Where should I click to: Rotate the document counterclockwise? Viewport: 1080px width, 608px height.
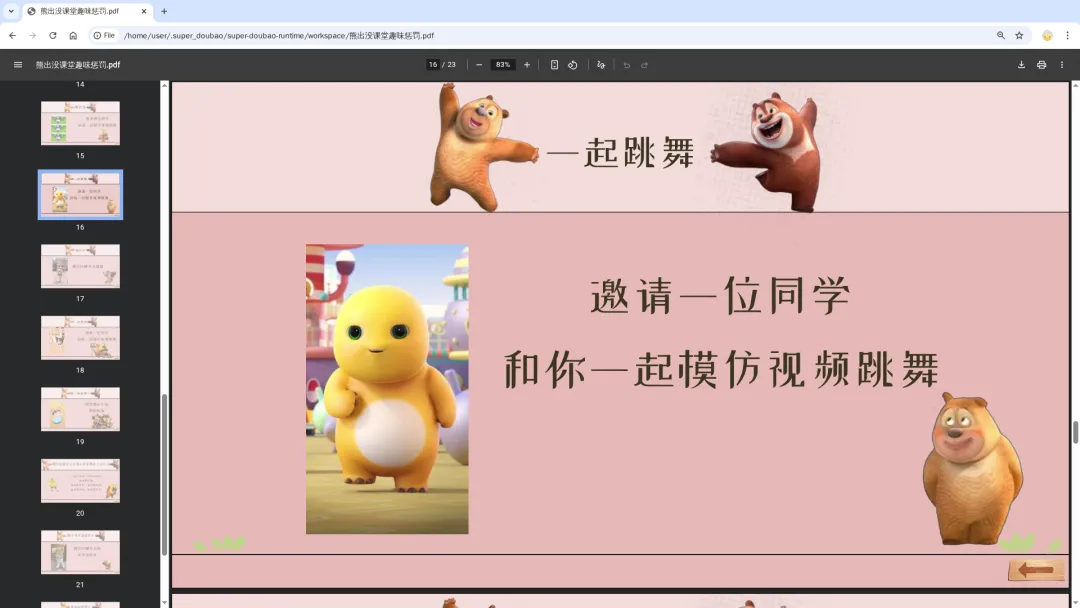572,65
